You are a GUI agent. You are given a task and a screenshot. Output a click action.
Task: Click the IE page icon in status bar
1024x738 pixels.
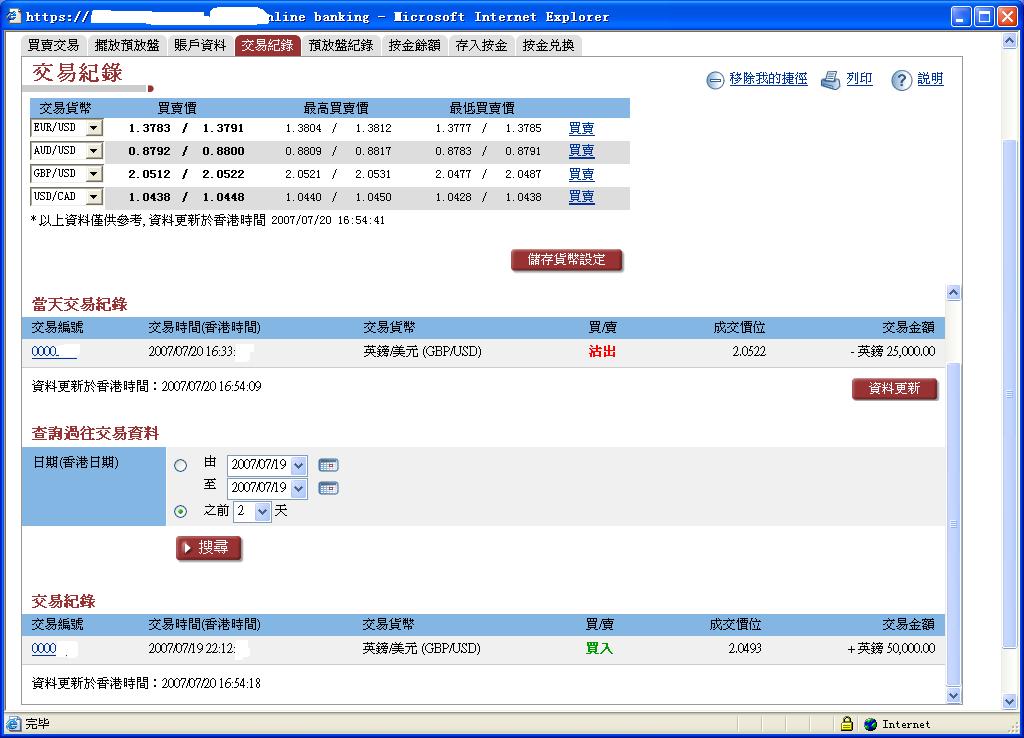pyautogui.click(x=13, y=724)
